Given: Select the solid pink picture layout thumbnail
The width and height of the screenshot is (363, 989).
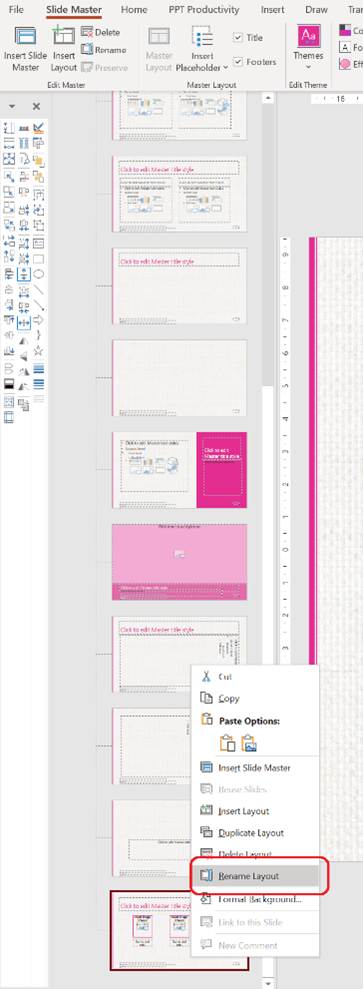Looking at the screenshot, I should coord(180,562).
